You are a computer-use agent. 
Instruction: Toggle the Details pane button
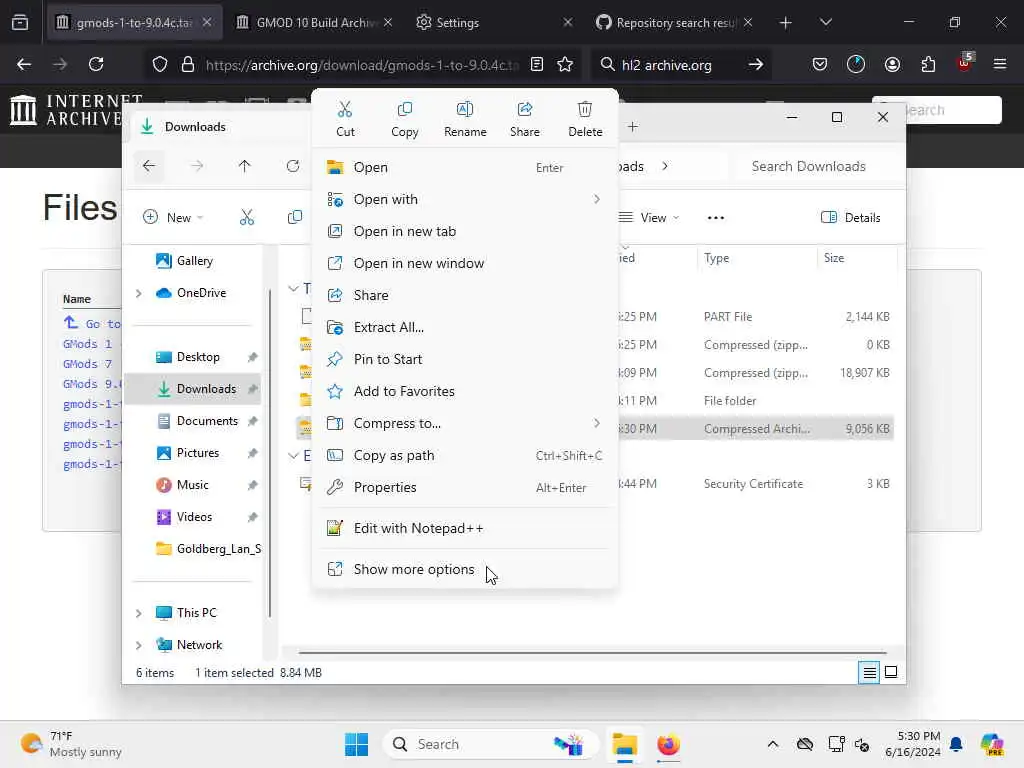(851, 217)
